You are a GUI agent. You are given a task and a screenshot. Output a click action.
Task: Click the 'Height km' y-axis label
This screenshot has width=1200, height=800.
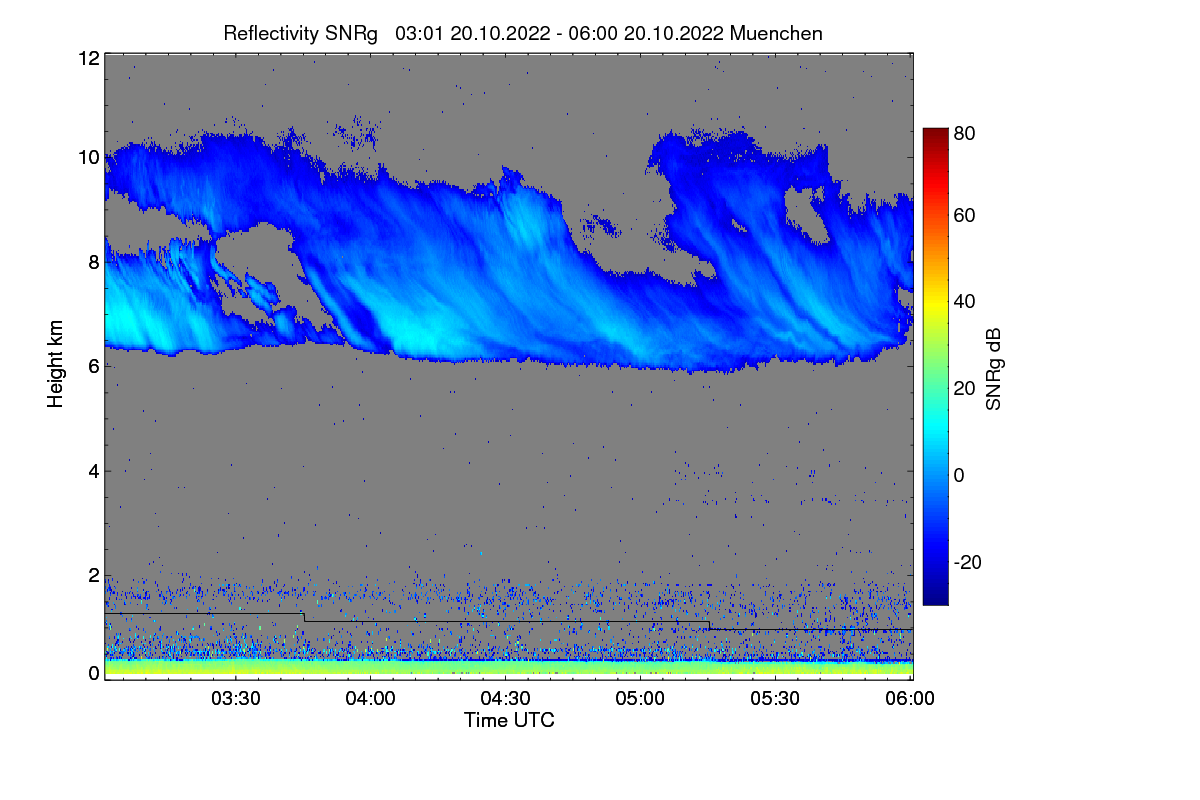coord(55,365)
